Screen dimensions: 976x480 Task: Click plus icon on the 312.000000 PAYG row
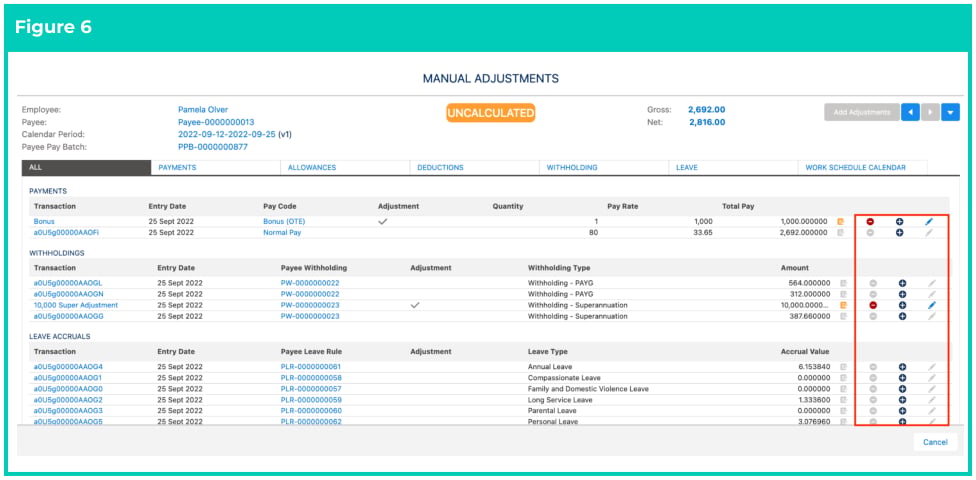[902, 294]
